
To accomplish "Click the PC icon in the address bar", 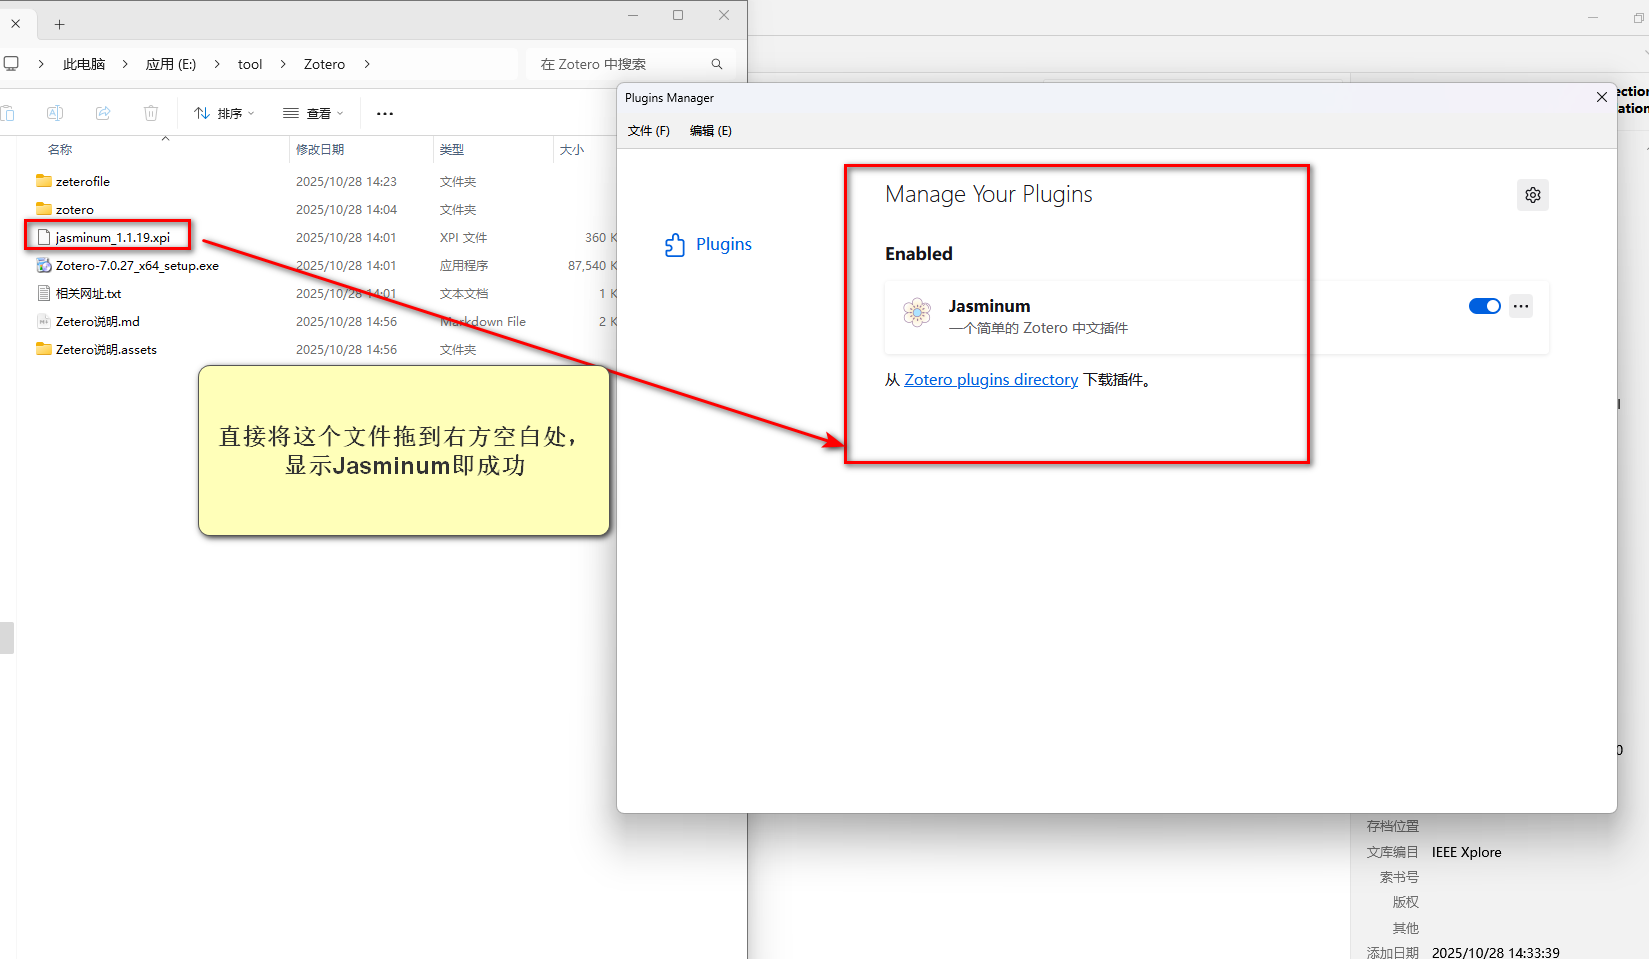I will point(11,64).
